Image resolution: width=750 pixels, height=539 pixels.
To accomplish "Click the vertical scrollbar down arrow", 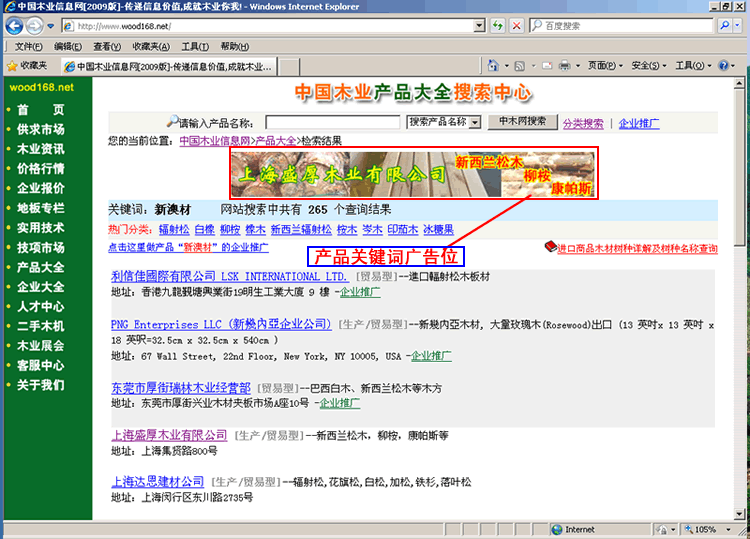I will click(739, 514).
